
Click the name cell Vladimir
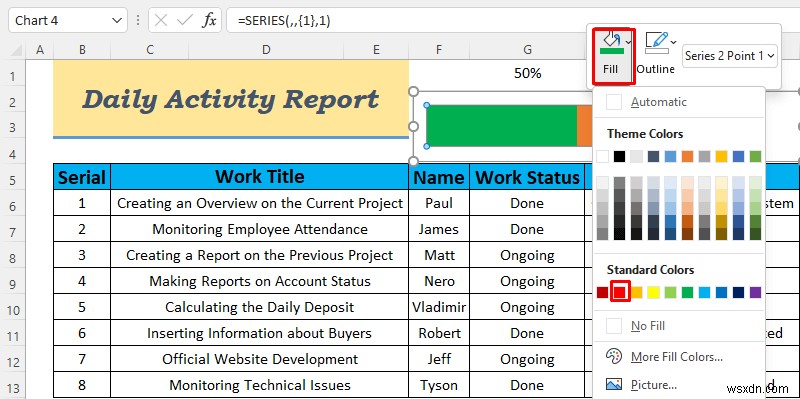click(x=439, y=307)
